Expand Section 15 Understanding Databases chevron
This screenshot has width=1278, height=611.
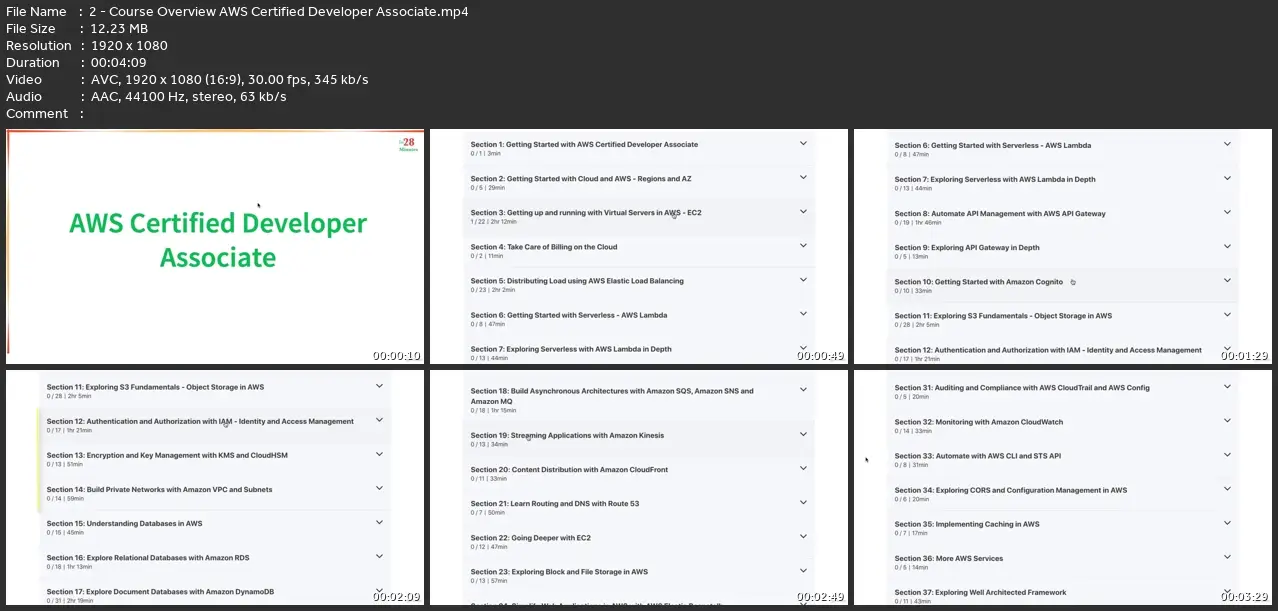(379, 522)
